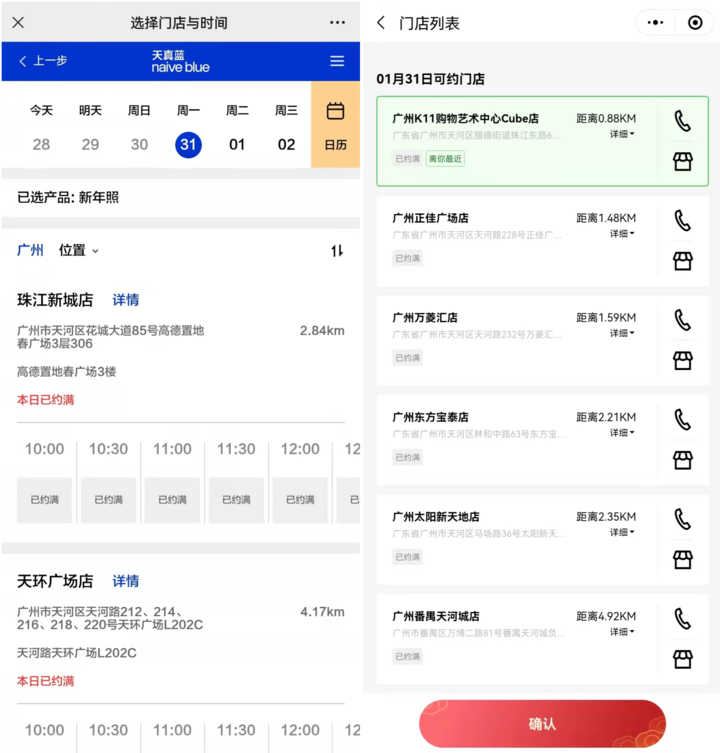Image resolution: width=720 pixels, height=753 pixels.
Task: View storefront of 广州东方宝泰店
Action: (x=683, y=460)
